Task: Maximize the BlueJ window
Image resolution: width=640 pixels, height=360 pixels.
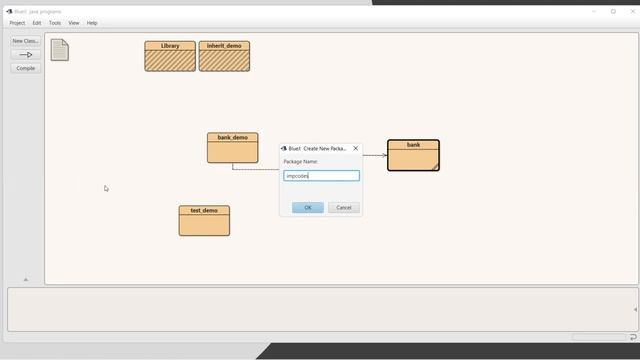Action: 613,11
